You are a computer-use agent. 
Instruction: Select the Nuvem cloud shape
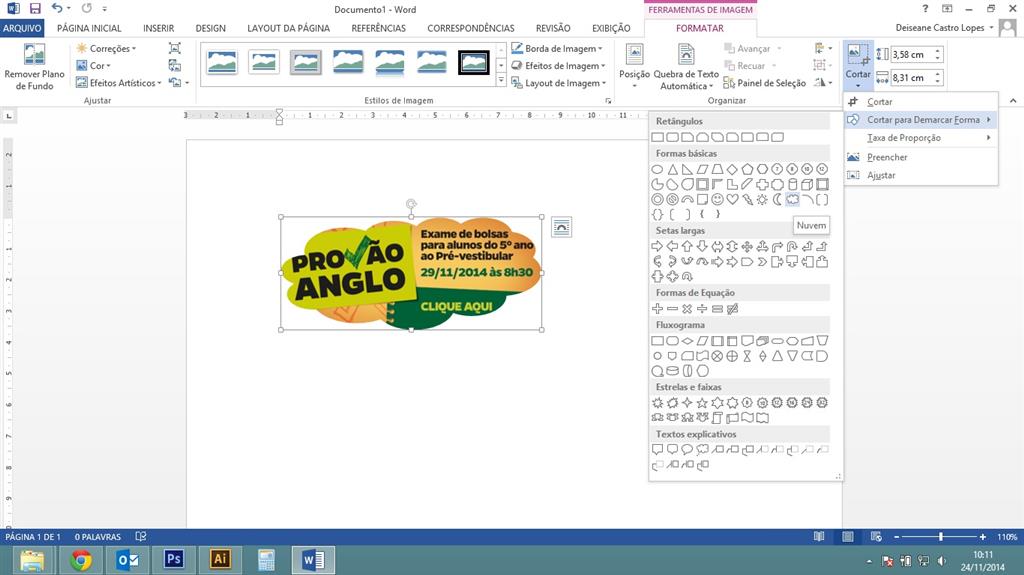pyautogui.click(x=792, y=199)
